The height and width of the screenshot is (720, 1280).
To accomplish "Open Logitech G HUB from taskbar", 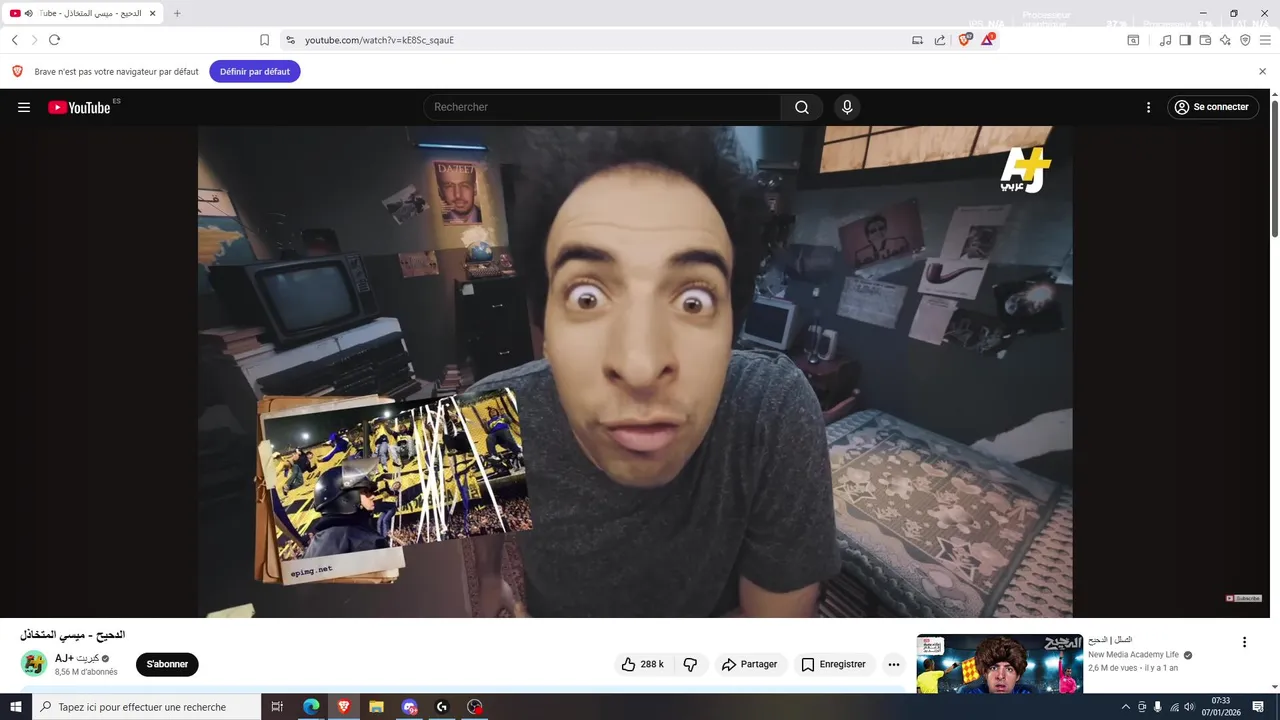I will [x=442, y=707].
